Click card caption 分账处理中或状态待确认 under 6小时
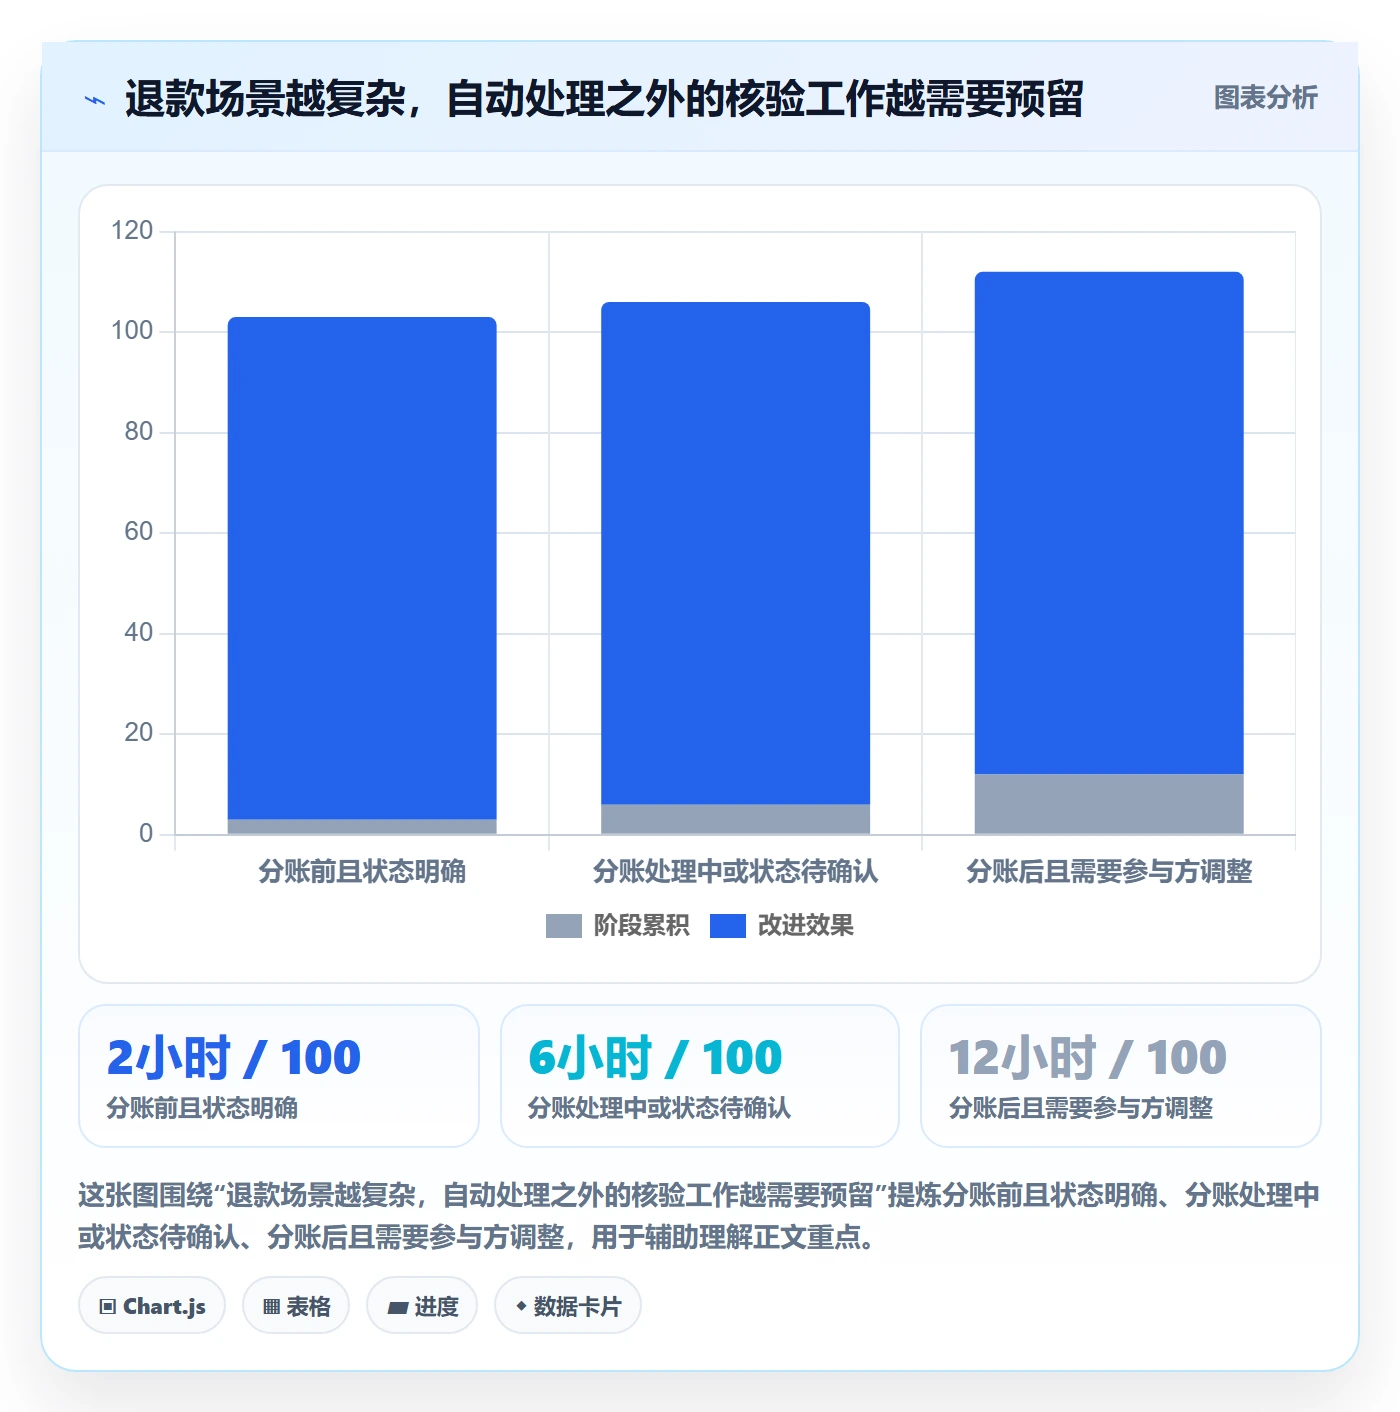1400x1412 pixels. (659, 1108)
